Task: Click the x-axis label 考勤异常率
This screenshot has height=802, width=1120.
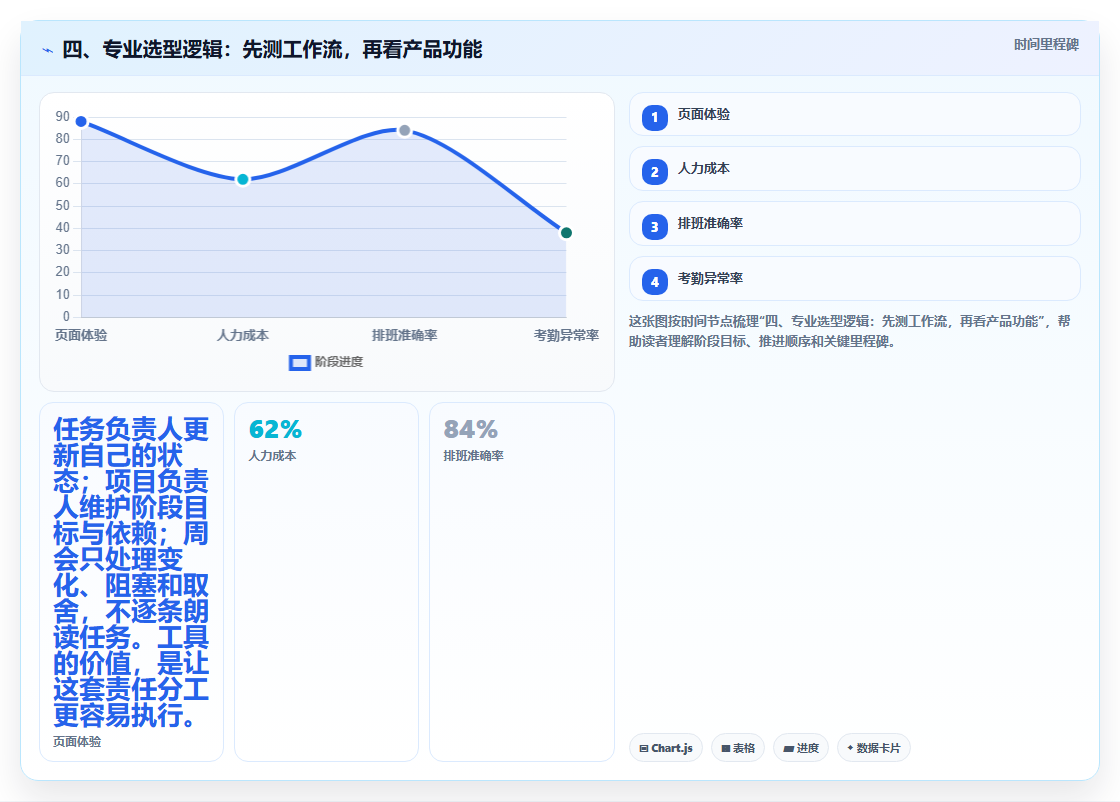Action: pyautogui.click(x=566, y=335)
